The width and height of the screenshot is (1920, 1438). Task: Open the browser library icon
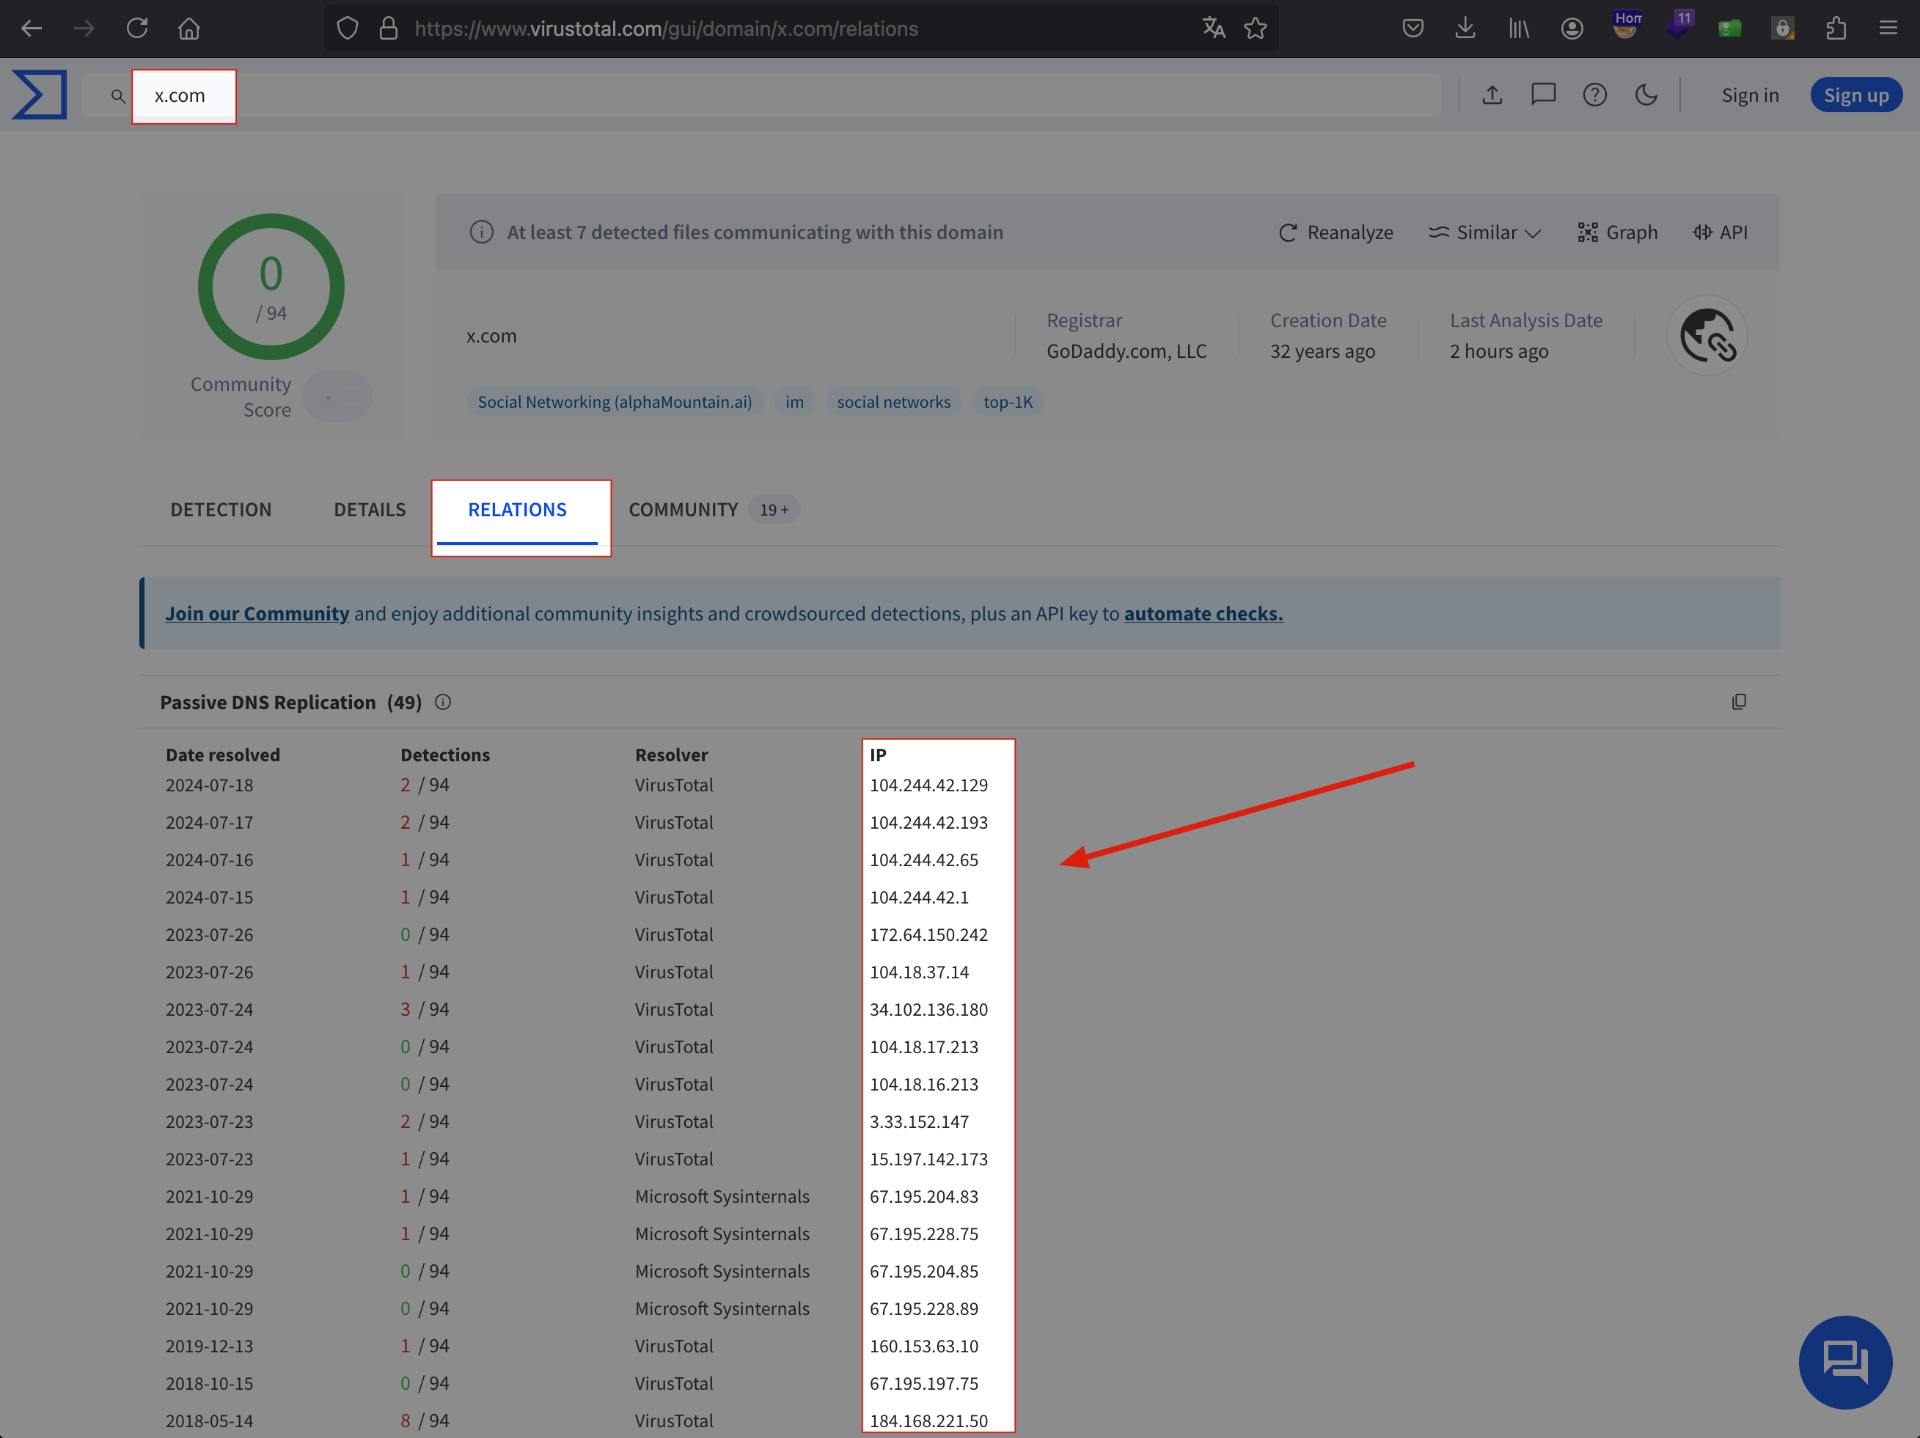(x=1518, y=28)
